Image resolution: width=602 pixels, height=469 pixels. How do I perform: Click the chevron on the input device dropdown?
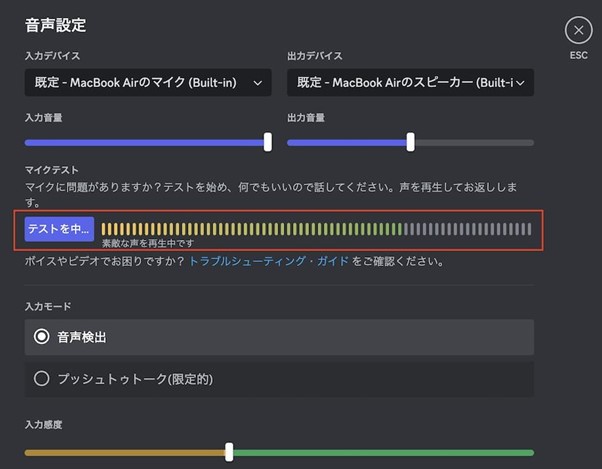click(258, 83)
